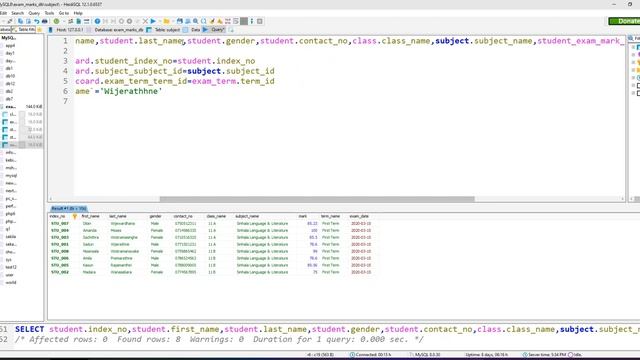Select the highlighted table in the exam_marks tree
The image size is (640, 360).
pos(22,145)
